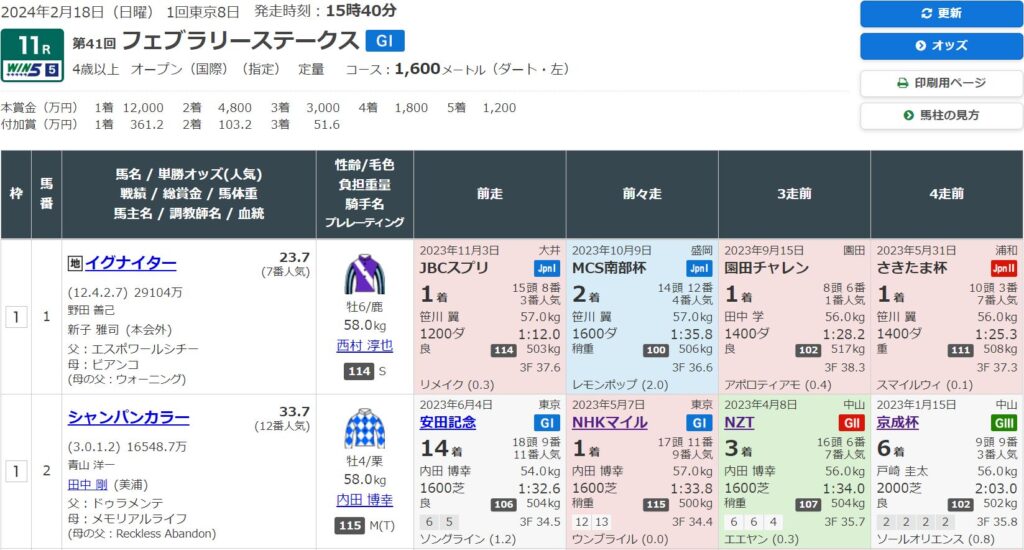Click race name 園田チャレン

tap(767, 268)
